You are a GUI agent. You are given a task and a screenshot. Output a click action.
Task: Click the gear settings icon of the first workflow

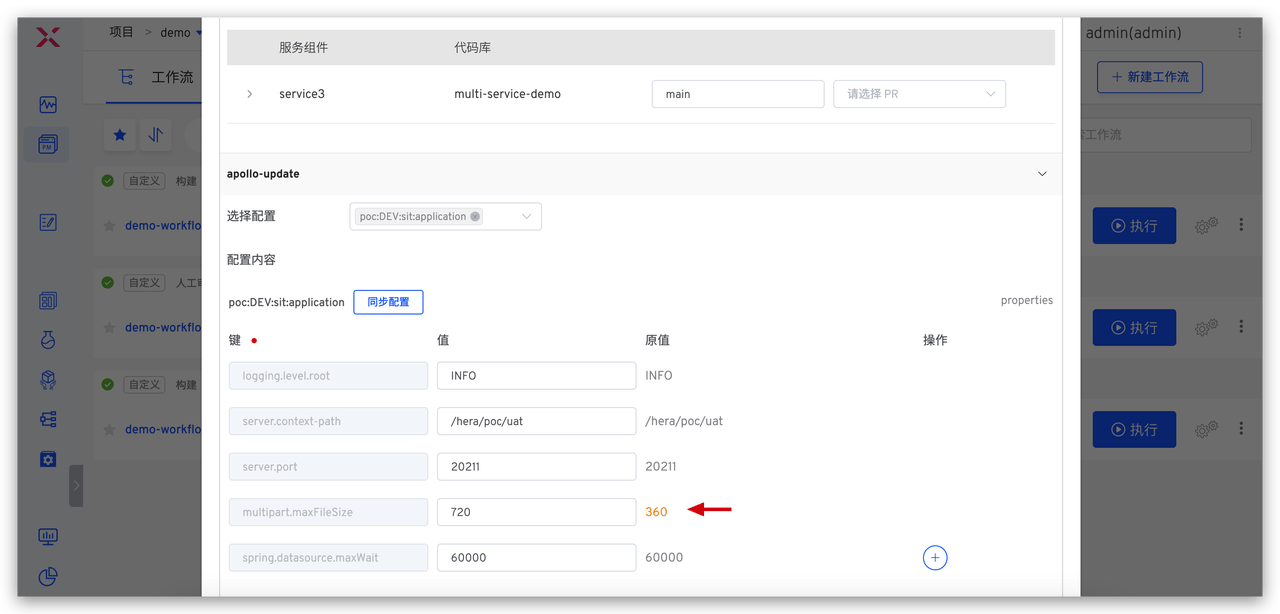click(x=1206, y=226)
